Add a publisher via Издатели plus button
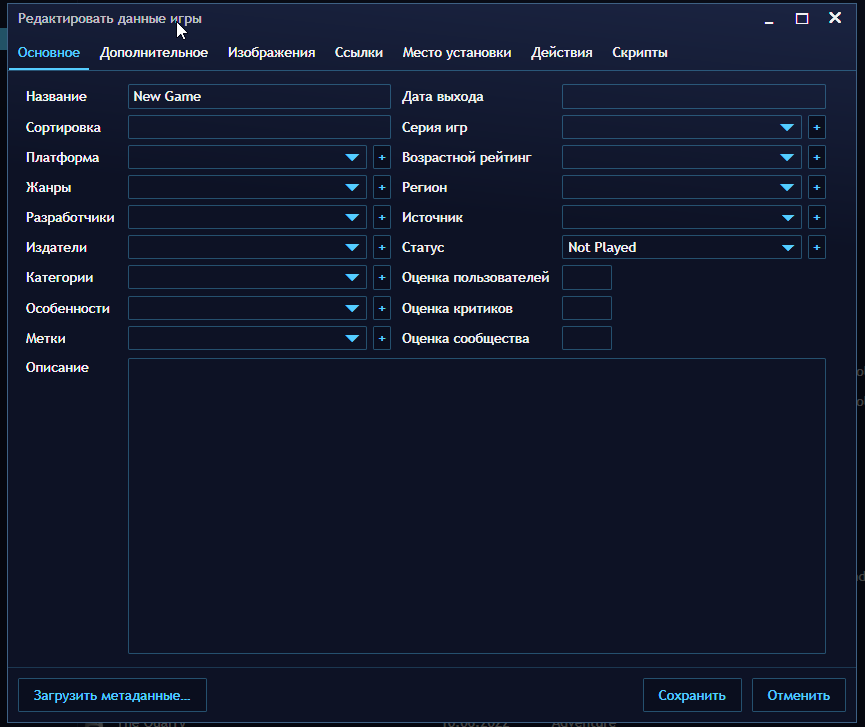Screen dimensions: 865x727 pos(381,247)
